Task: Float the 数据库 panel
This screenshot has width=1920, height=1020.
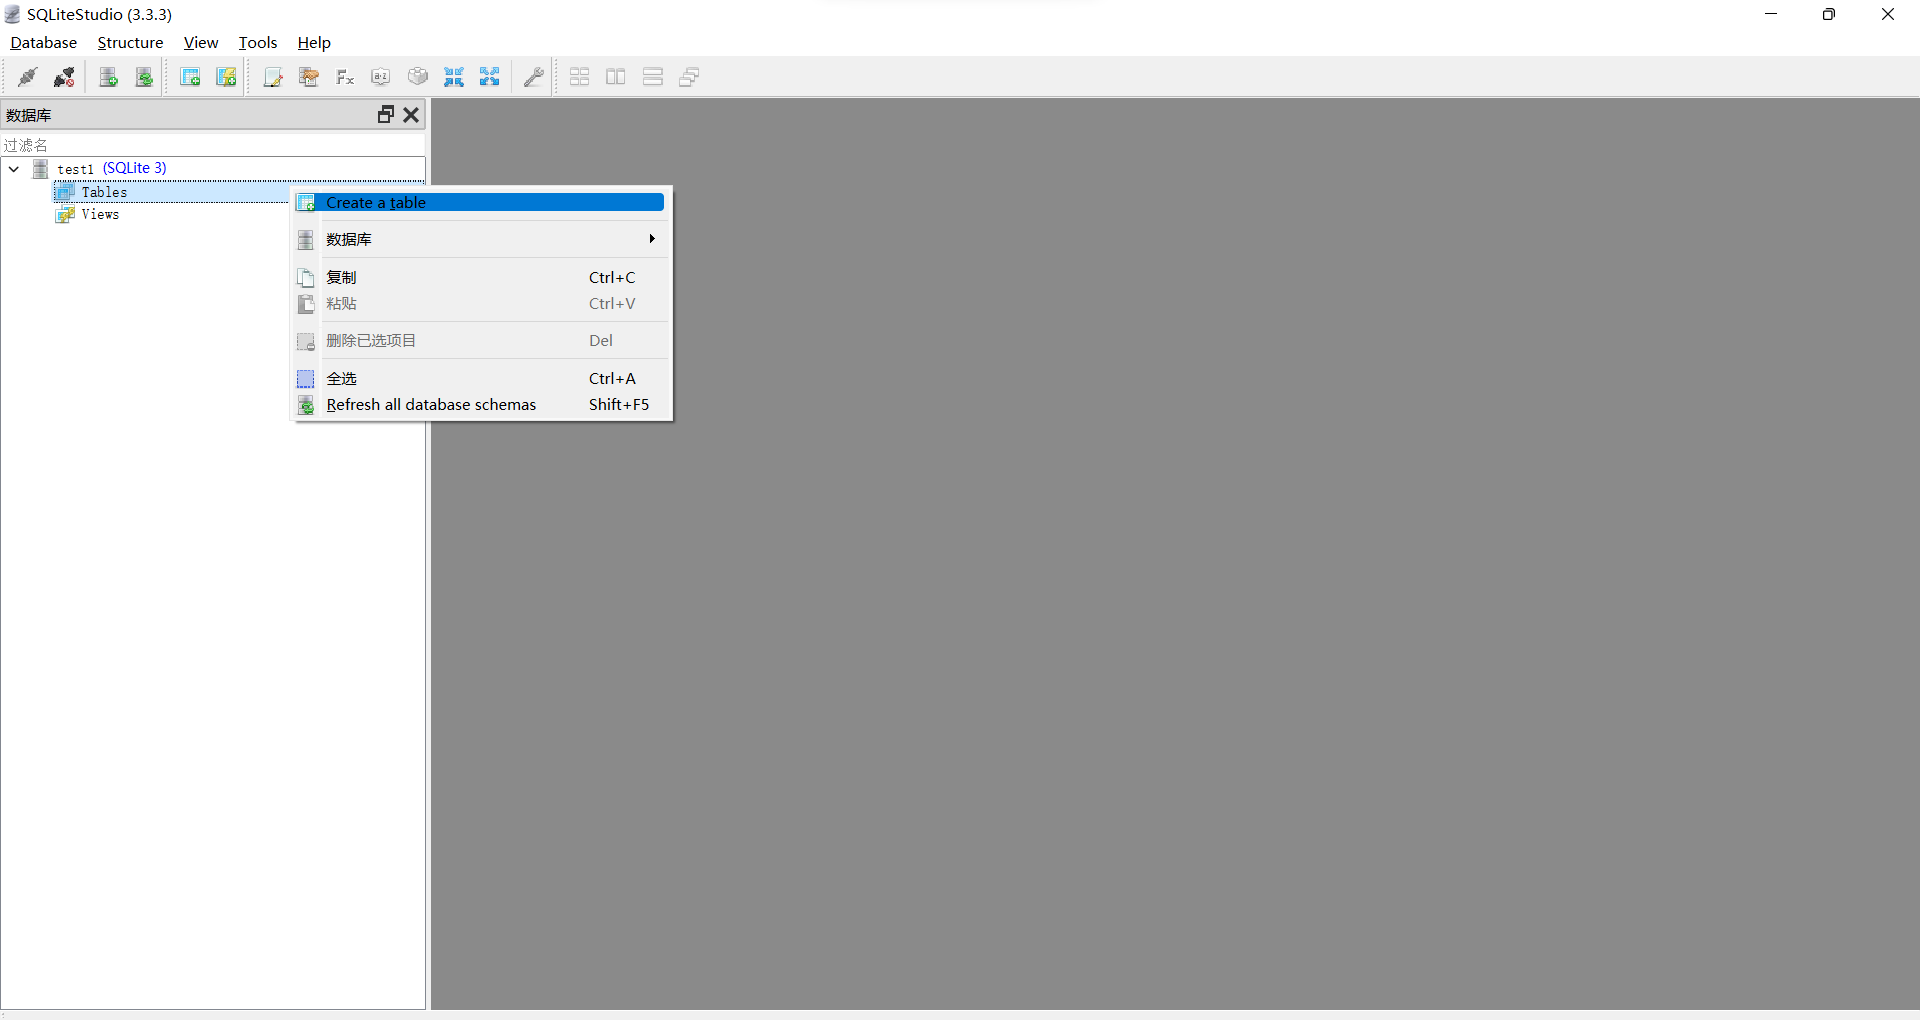Action: pyautogui.click(x=385, y=115)
